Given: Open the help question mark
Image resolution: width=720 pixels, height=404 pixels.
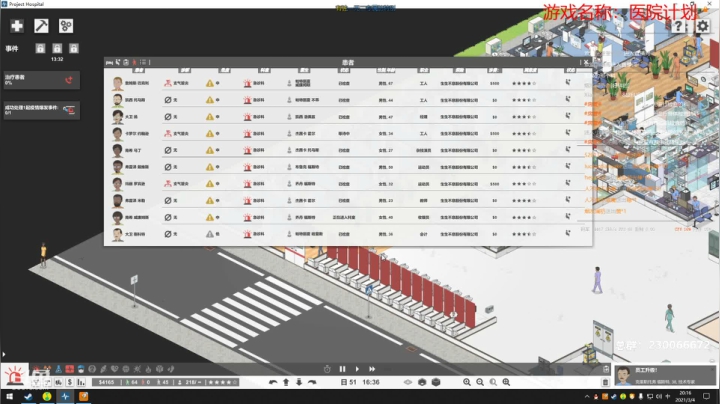Looking at the screenshot, I should pos(678,26).
